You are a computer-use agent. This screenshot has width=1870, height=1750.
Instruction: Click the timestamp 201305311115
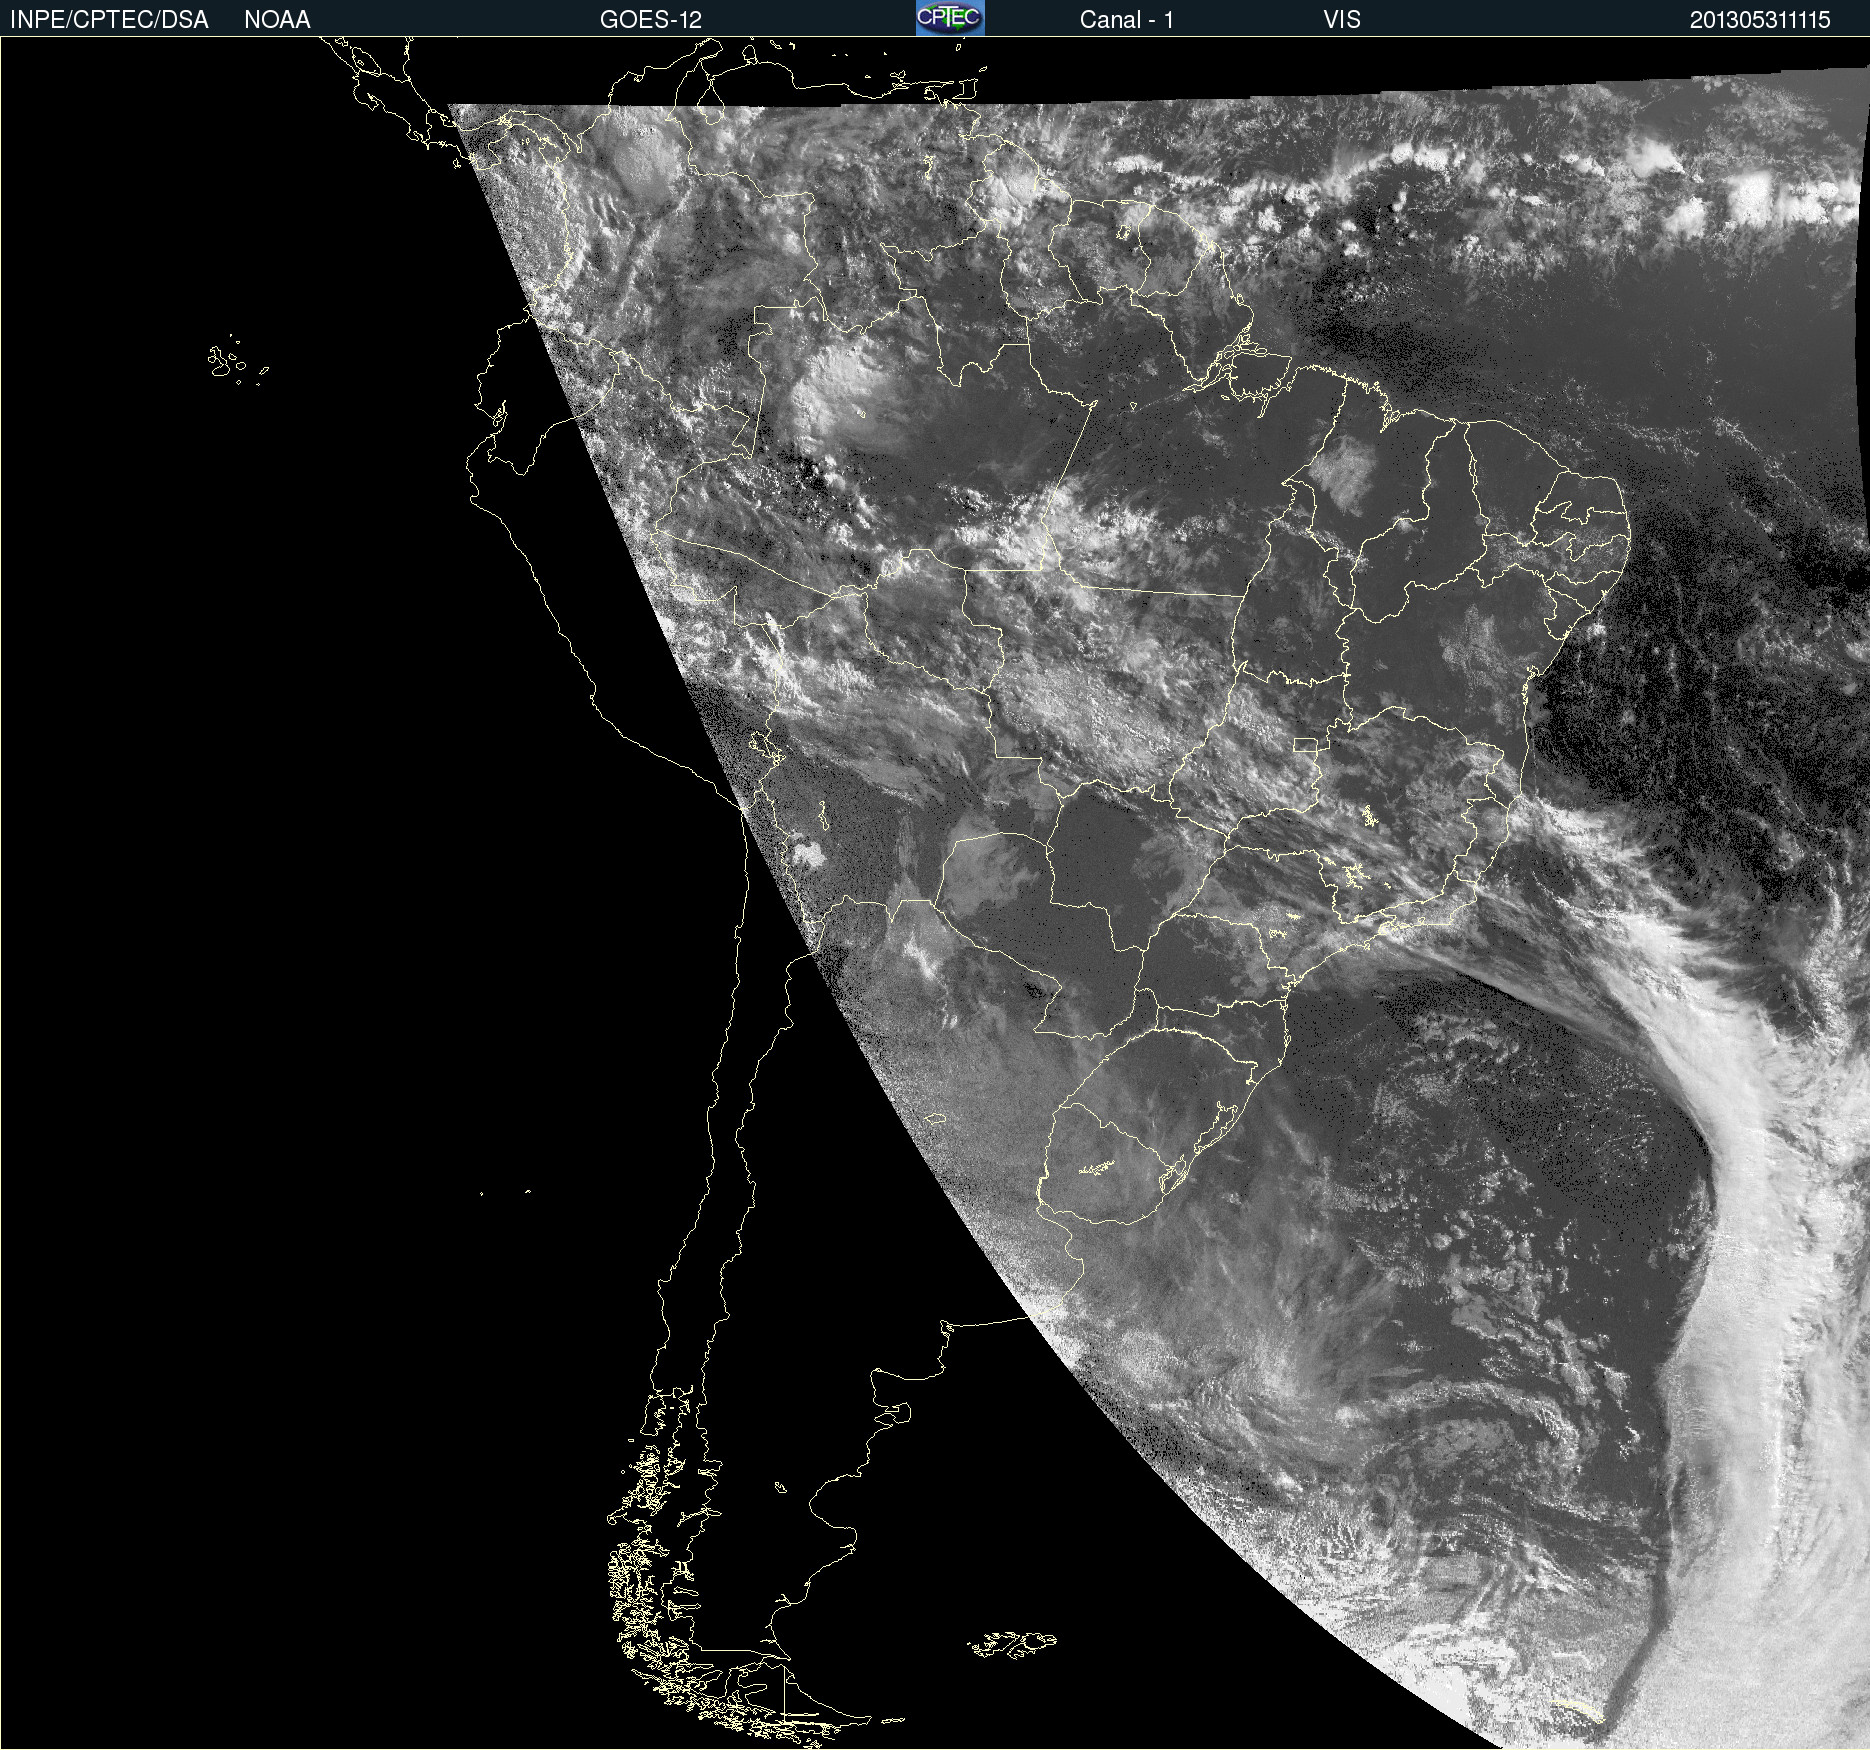click(x=1760, y=20)
